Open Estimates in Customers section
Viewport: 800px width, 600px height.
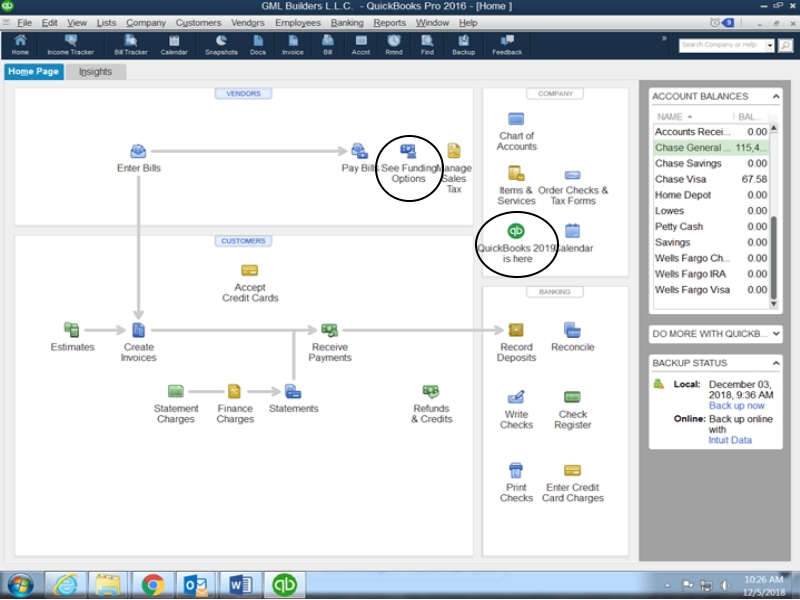tap(72, 337)
